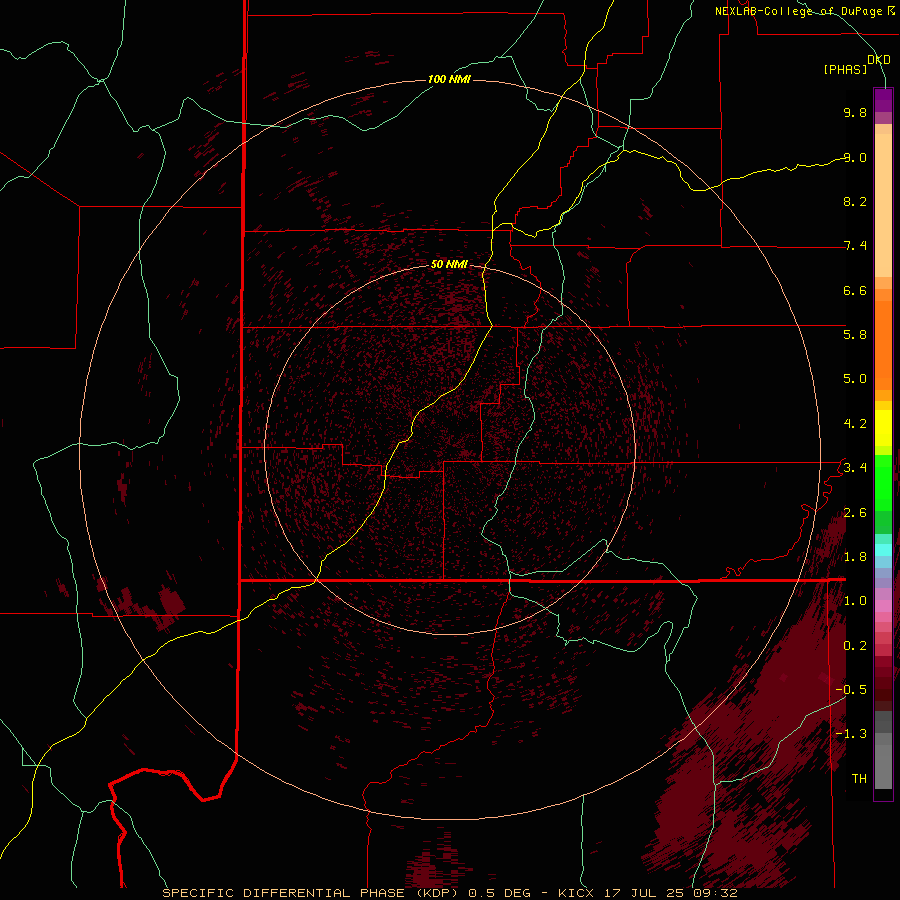Click the 5.0 value on the color scale
900x900 pixels.
click(855, 379)
